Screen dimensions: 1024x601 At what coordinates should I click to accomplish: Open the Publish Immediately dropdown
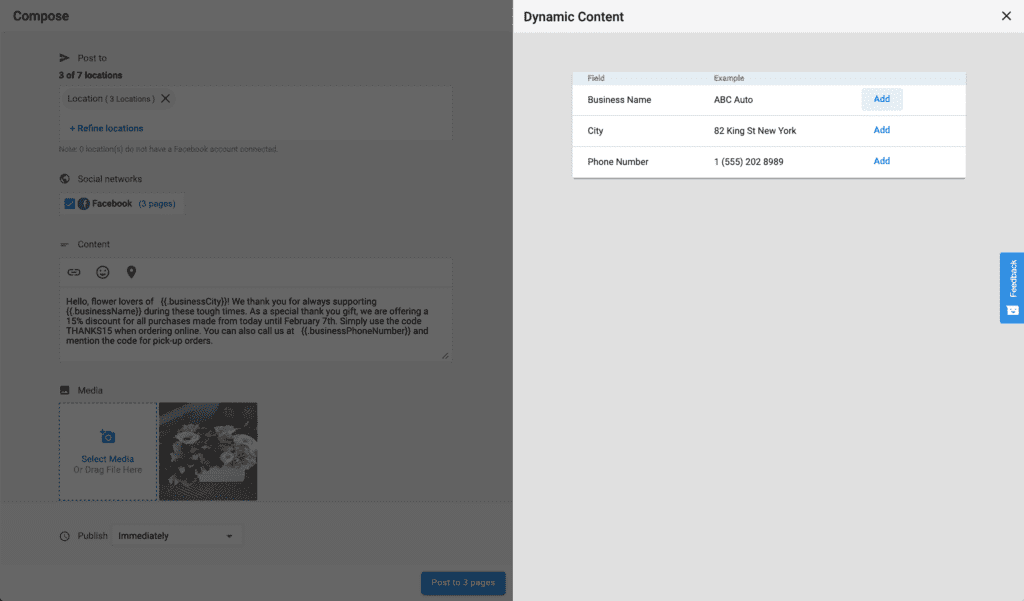click(x=176, y=536)
